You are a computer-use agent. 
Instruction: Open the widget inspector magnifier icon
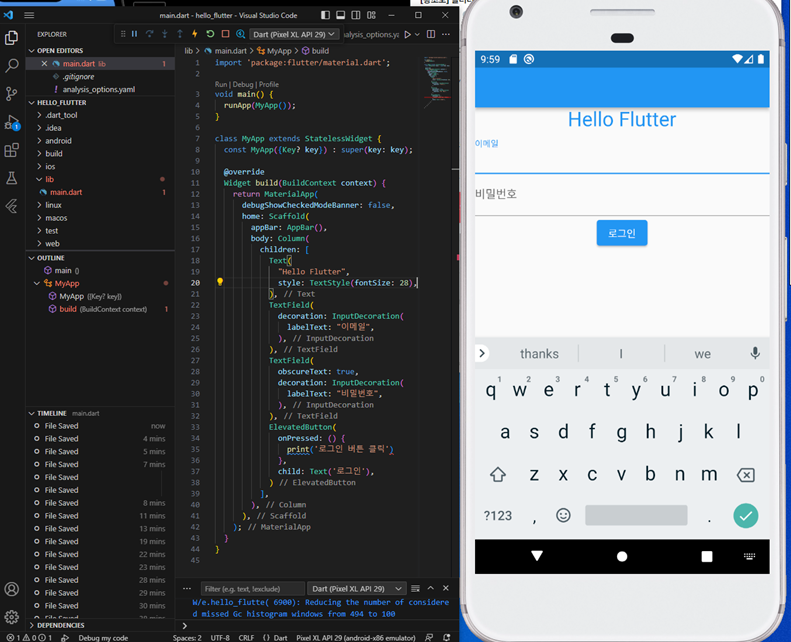click(x=241, y=34)
